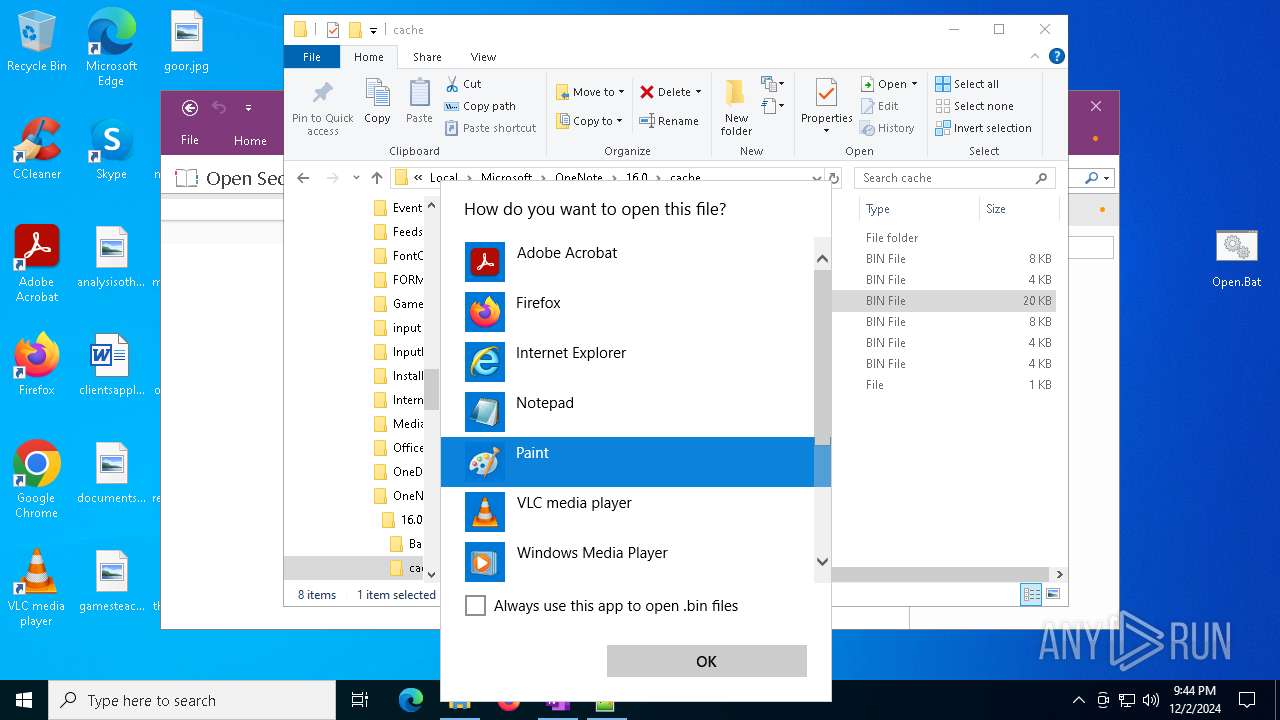Confirm the selection with OK button
Viewport: 1280px width, 720px height.
point(706,661)
